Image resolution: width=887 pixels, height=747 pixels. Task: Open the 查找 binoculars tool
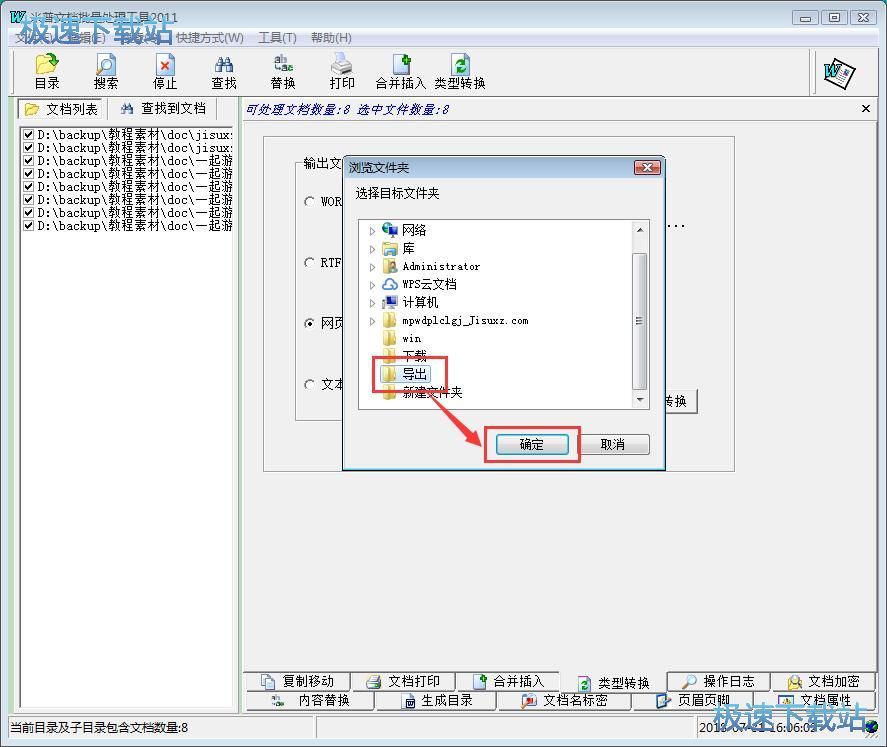coord(224,71)
